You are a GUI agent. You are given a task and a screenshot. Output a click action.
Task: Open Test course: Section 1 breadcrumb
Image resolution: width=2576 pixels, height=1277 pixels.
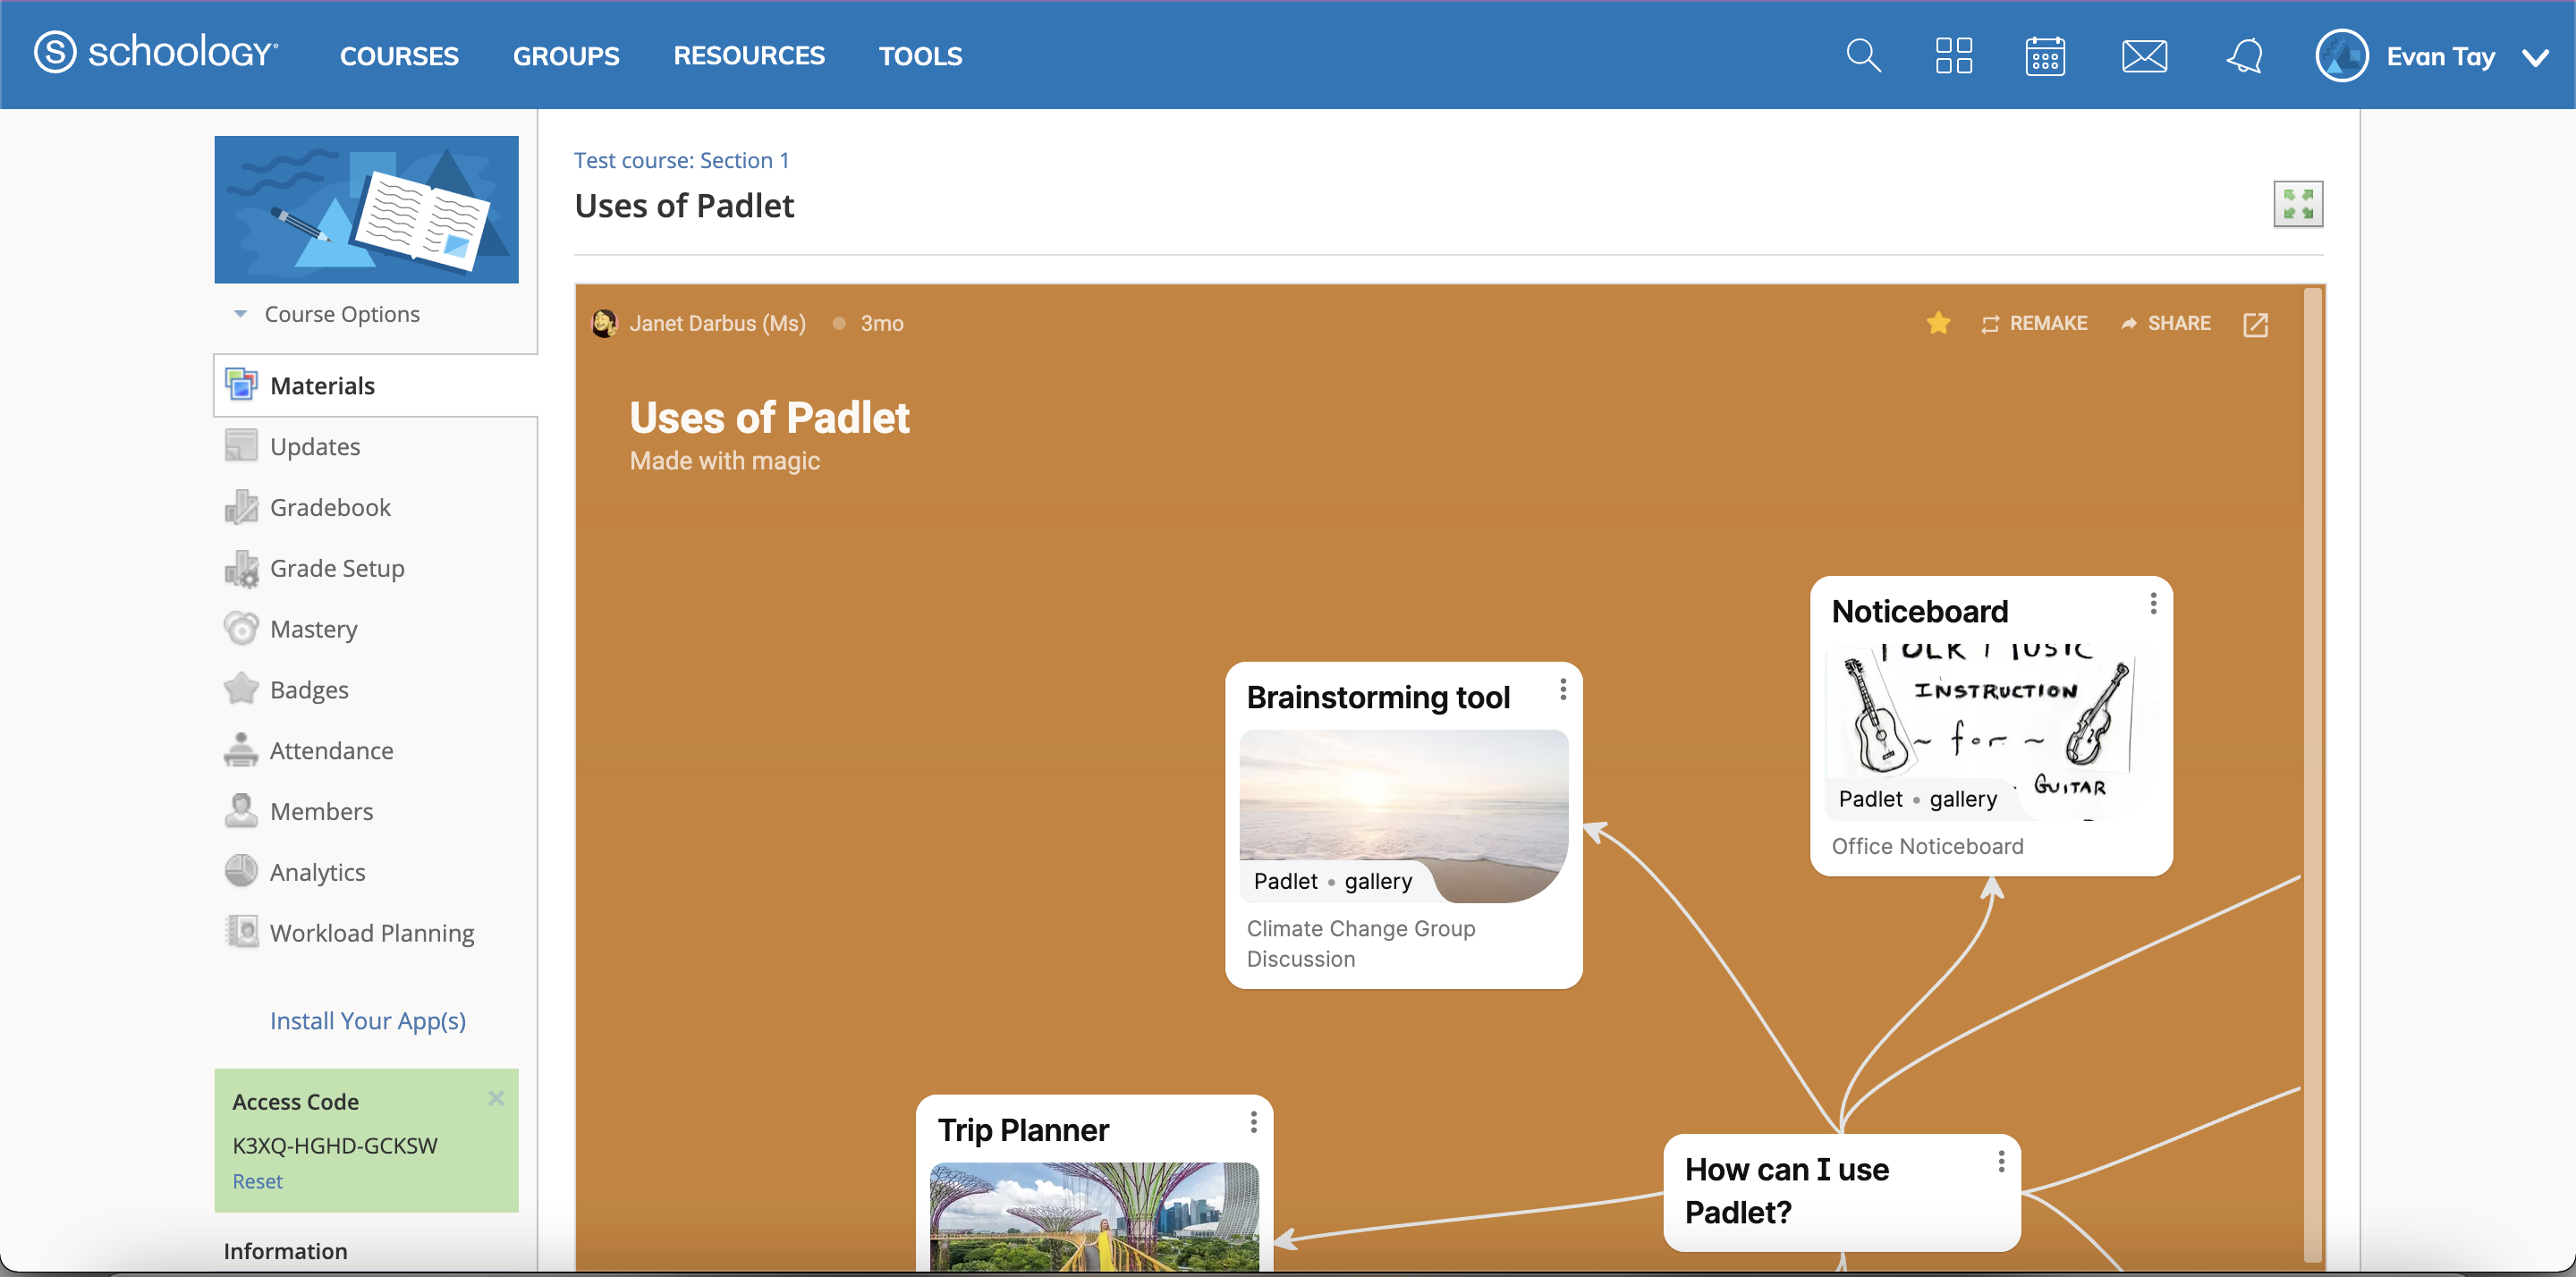[x=681, y=160]
